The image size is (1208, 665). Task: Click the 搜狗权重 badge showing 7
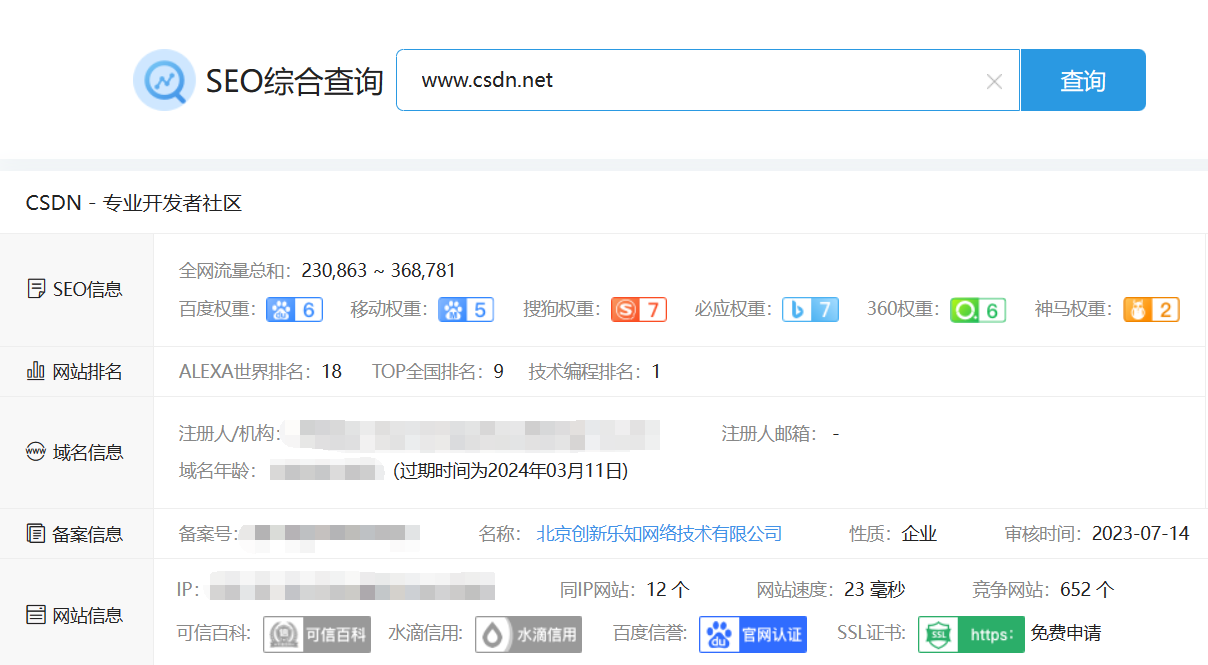639,310
